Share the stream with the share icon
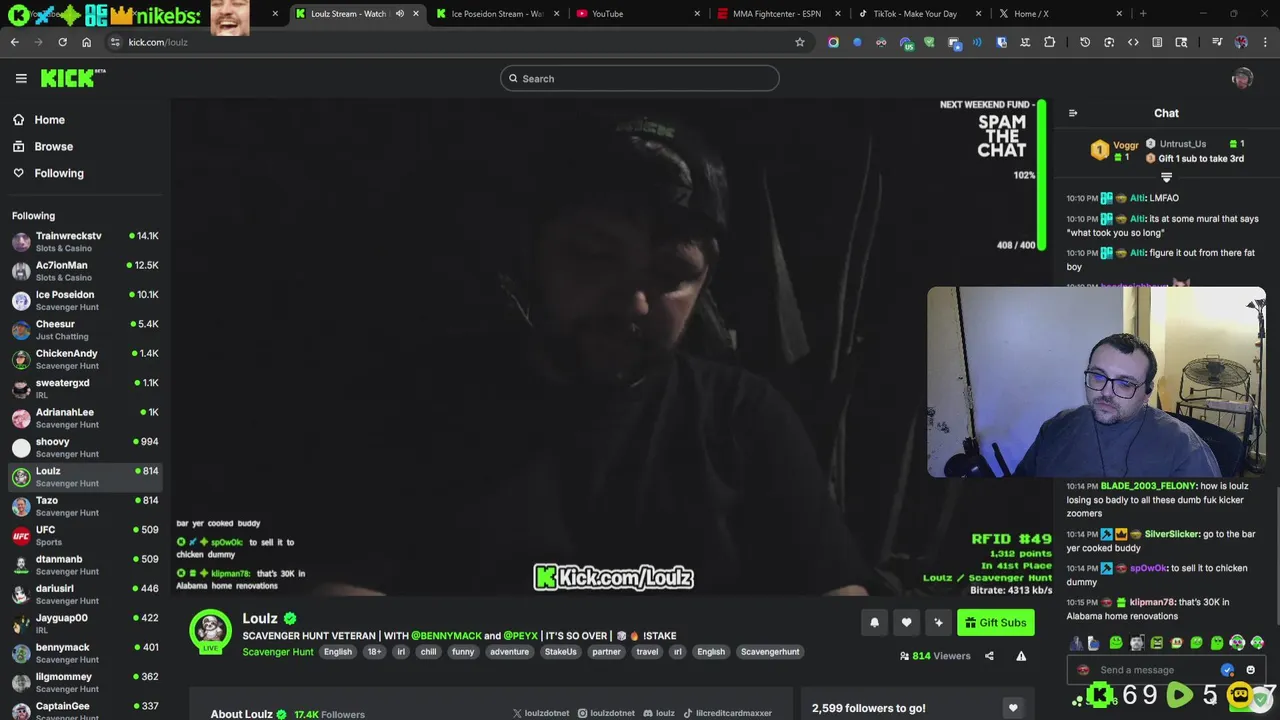The height and width of the screenshot is (720, 1280). coord(989,656)
